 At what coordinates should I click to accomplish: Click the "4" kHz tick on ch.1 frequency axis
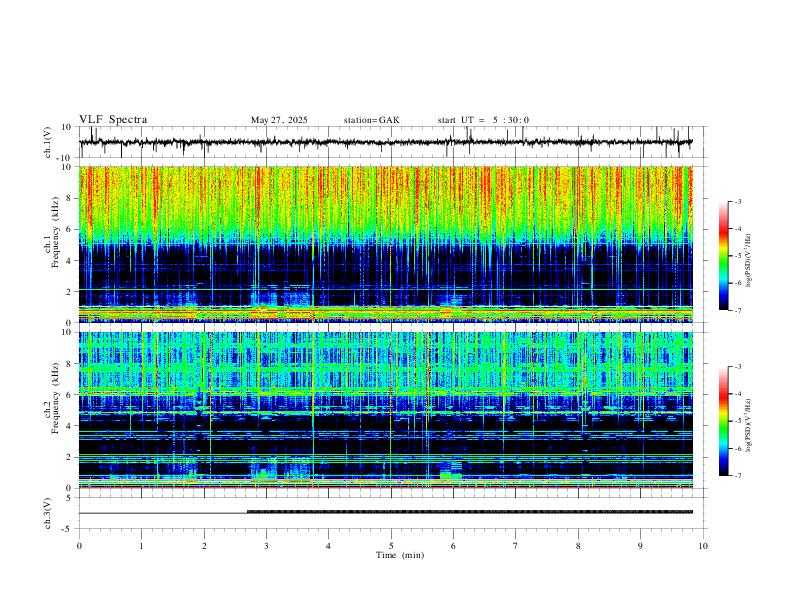point(69,261)
